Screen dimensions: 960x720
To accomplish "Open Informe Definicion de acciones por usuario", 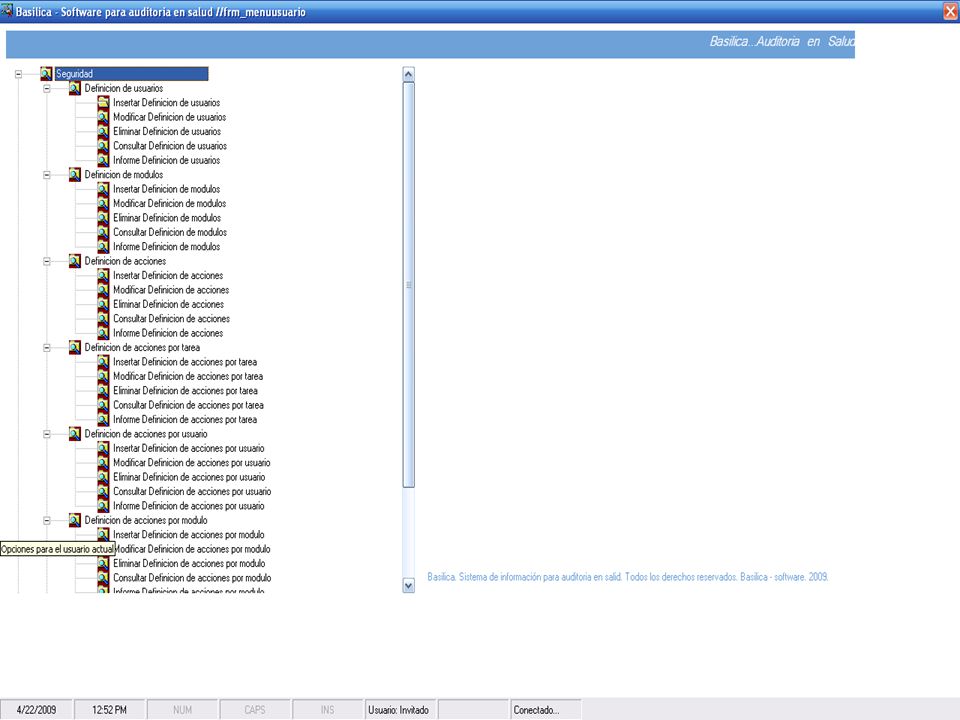I will (x=189, y=506).
